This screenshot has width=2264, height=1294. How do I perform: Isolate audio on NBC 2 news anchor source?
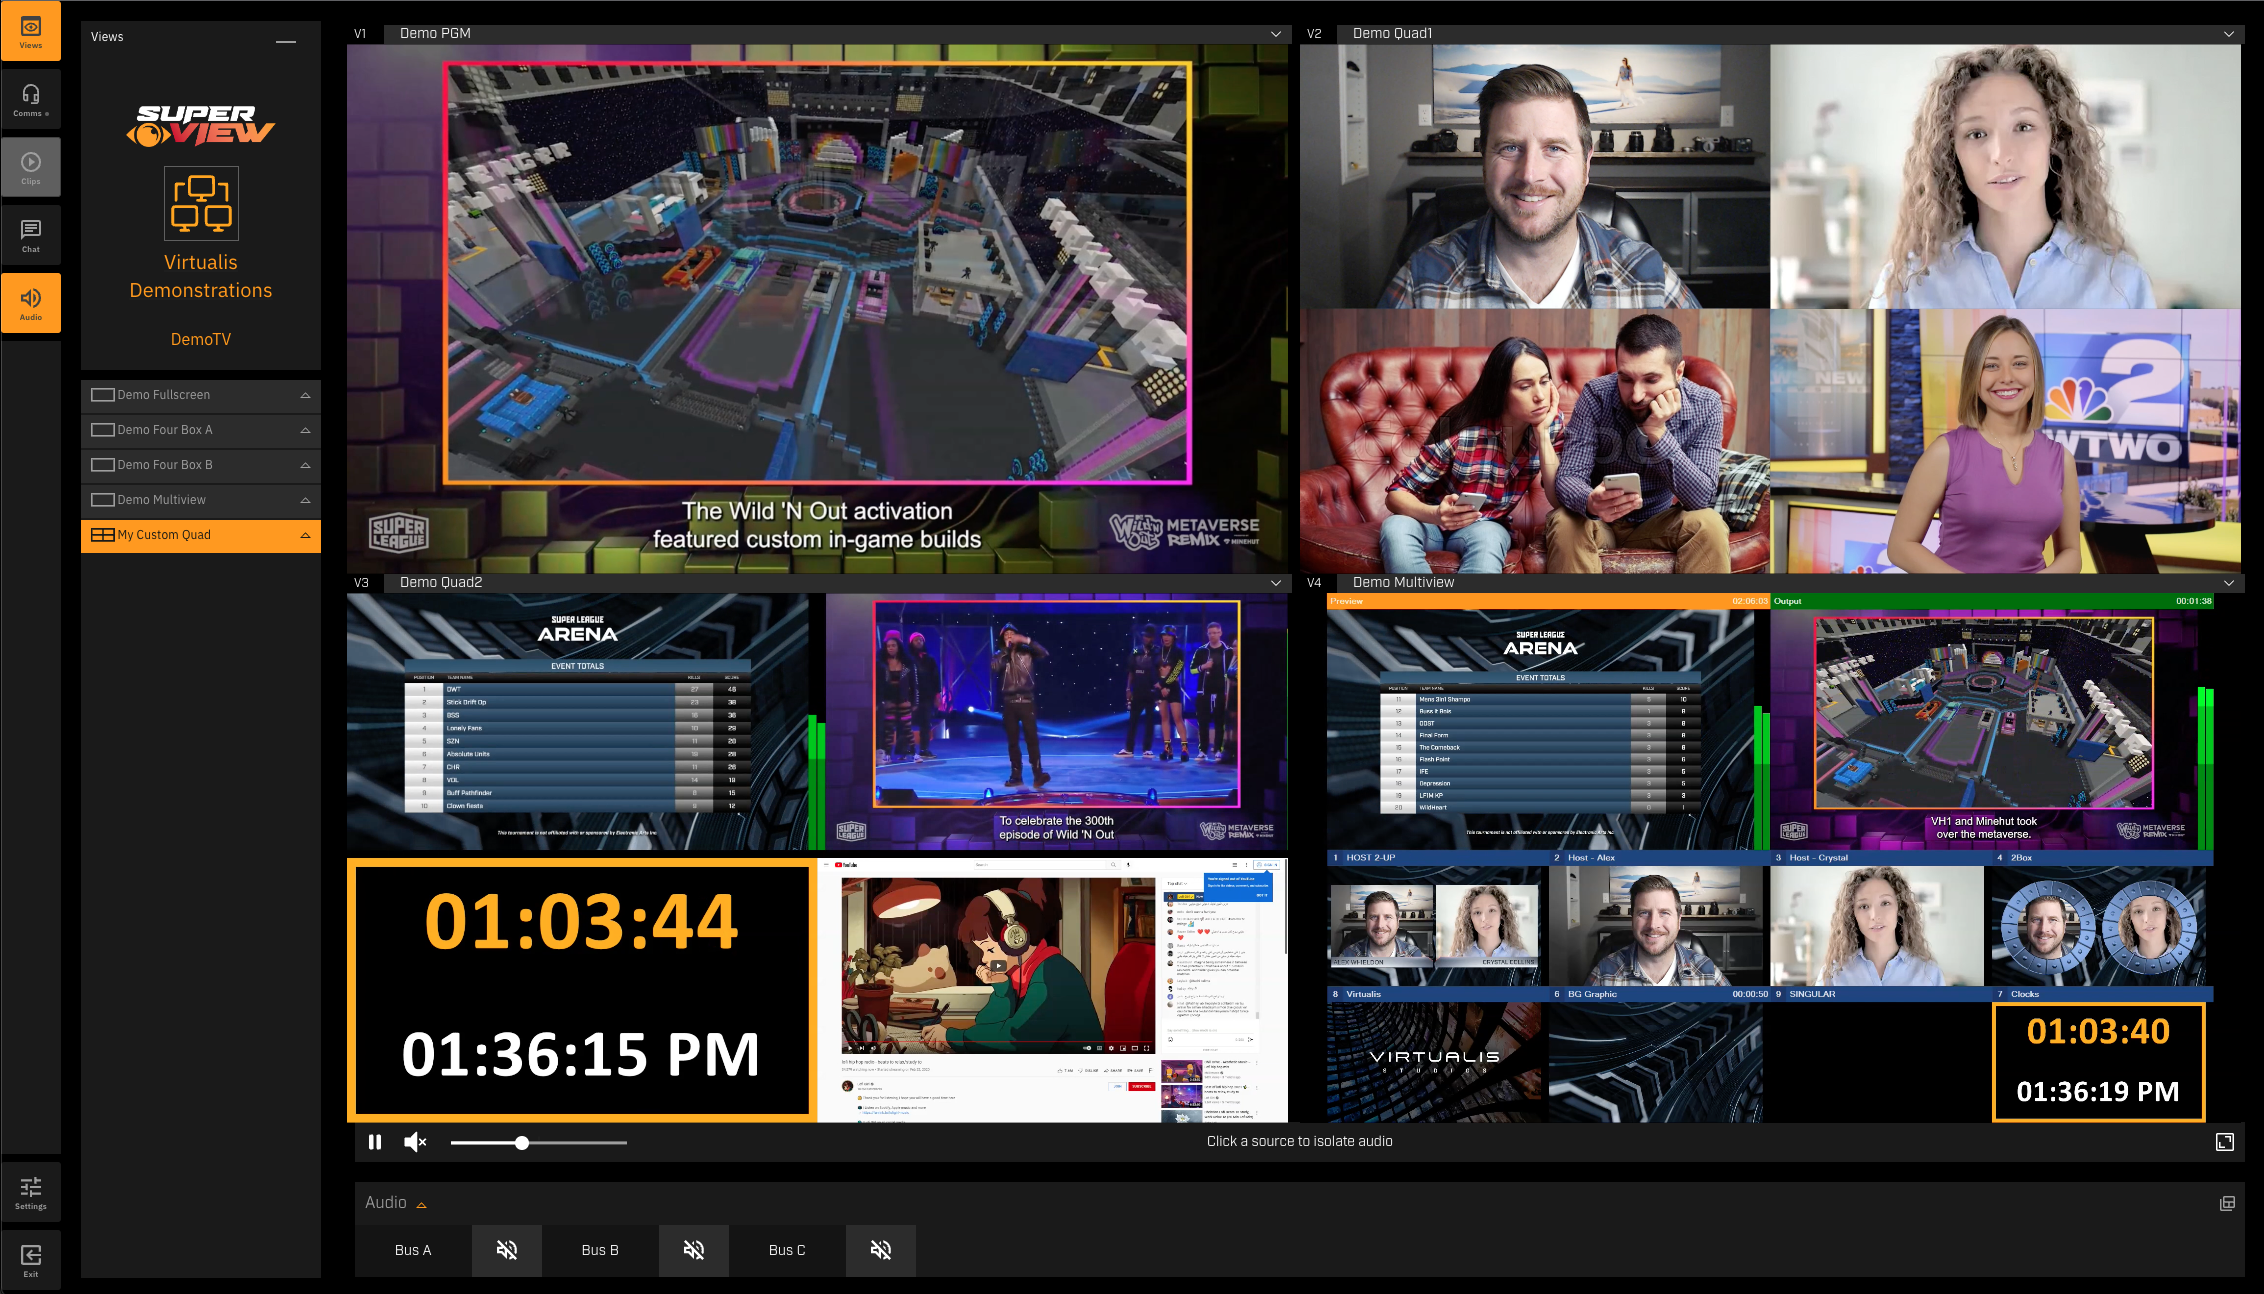2006,441
